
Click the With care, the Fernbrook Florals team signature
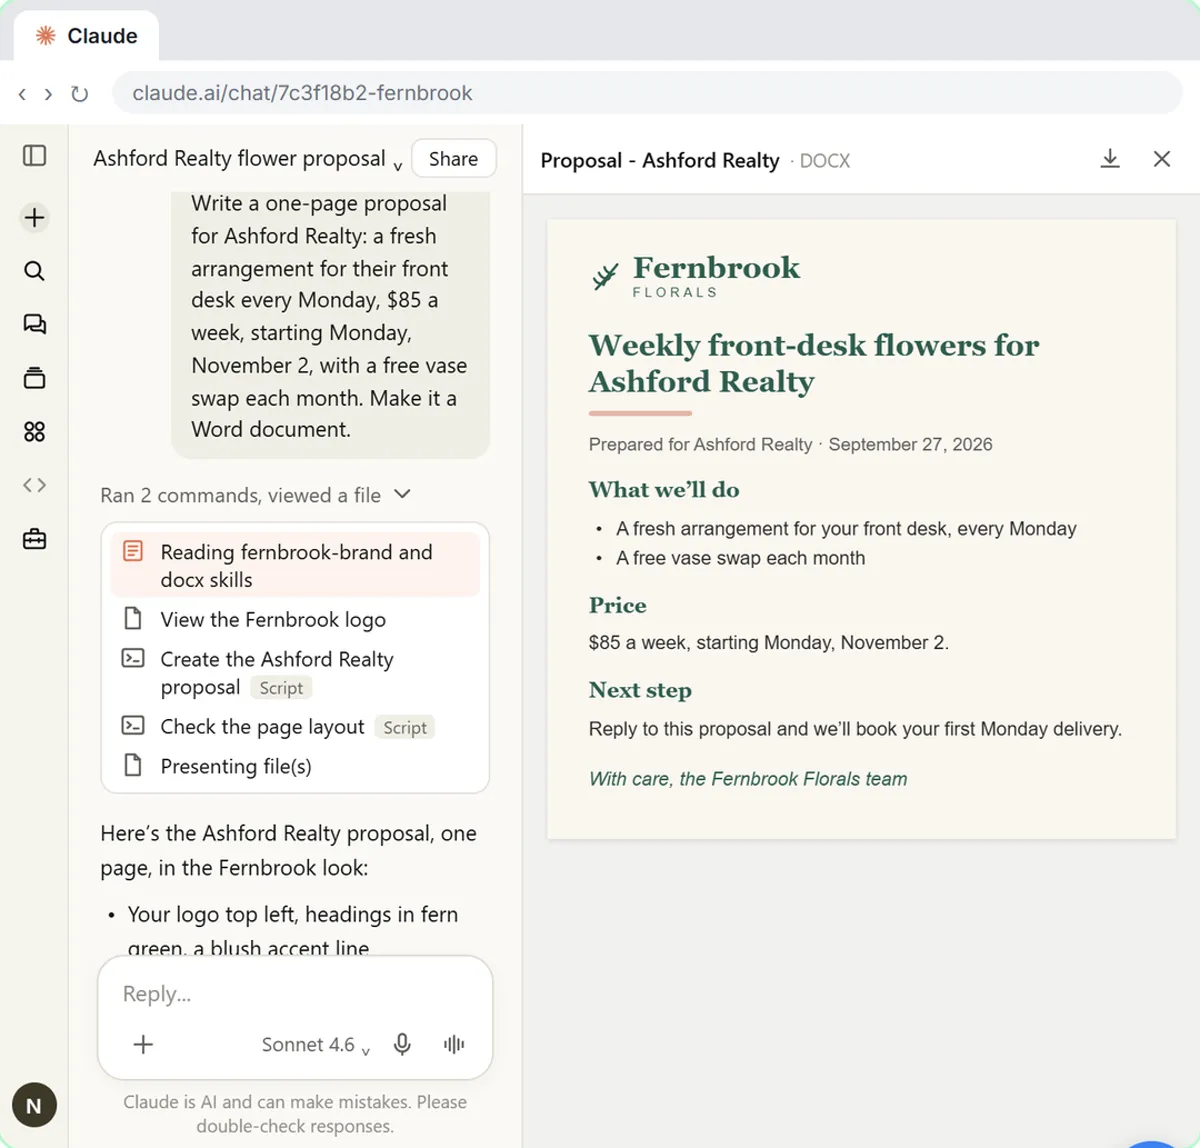(x=748, y=779)
